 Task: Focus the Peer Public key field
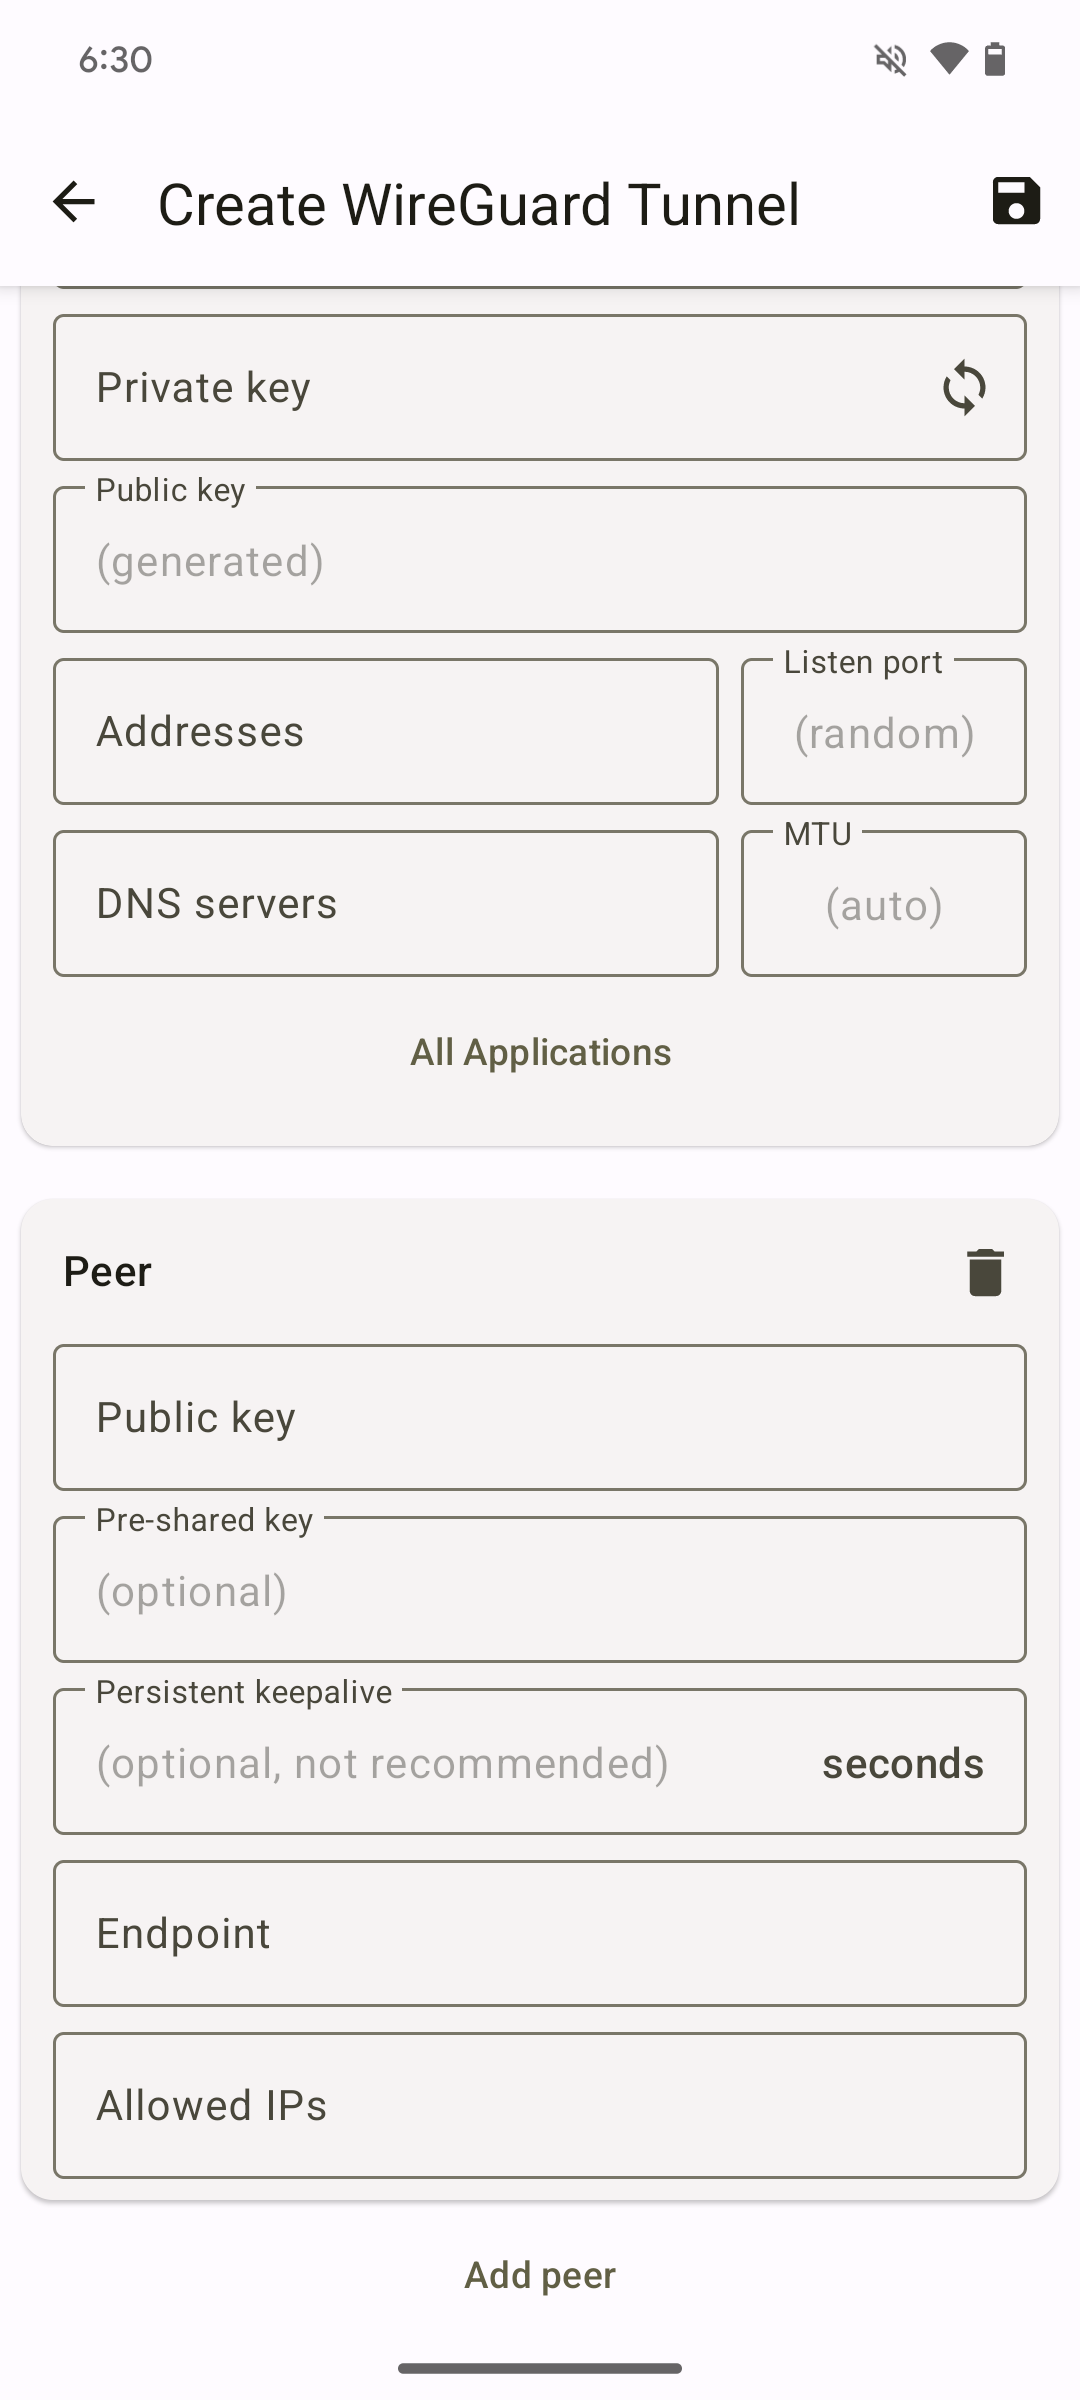(x=540, y=1418)
